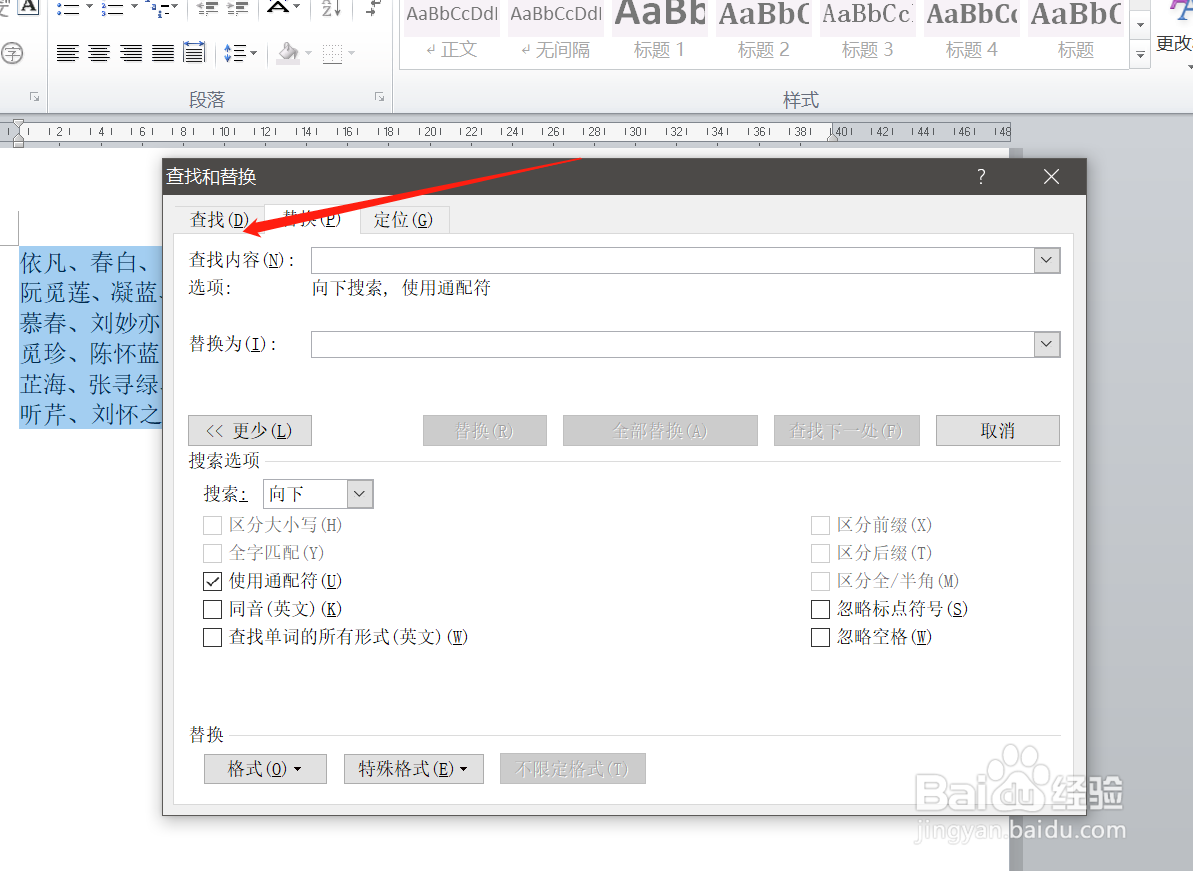
Task: Click the bullet list icon
Action: [68, 8]
